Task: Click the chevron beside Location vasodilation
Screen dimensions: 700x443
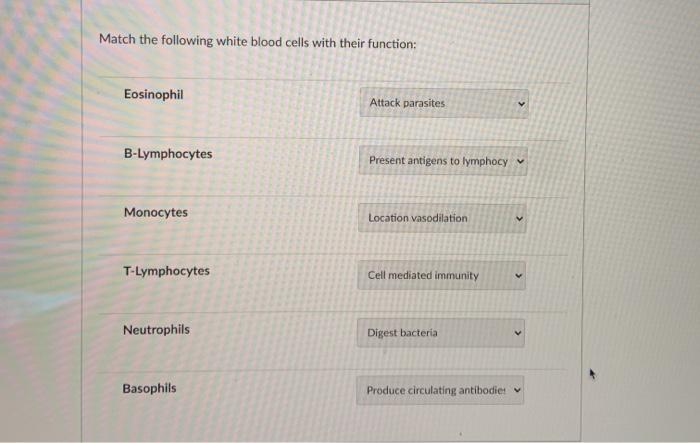Action: [x=519, y=219]
